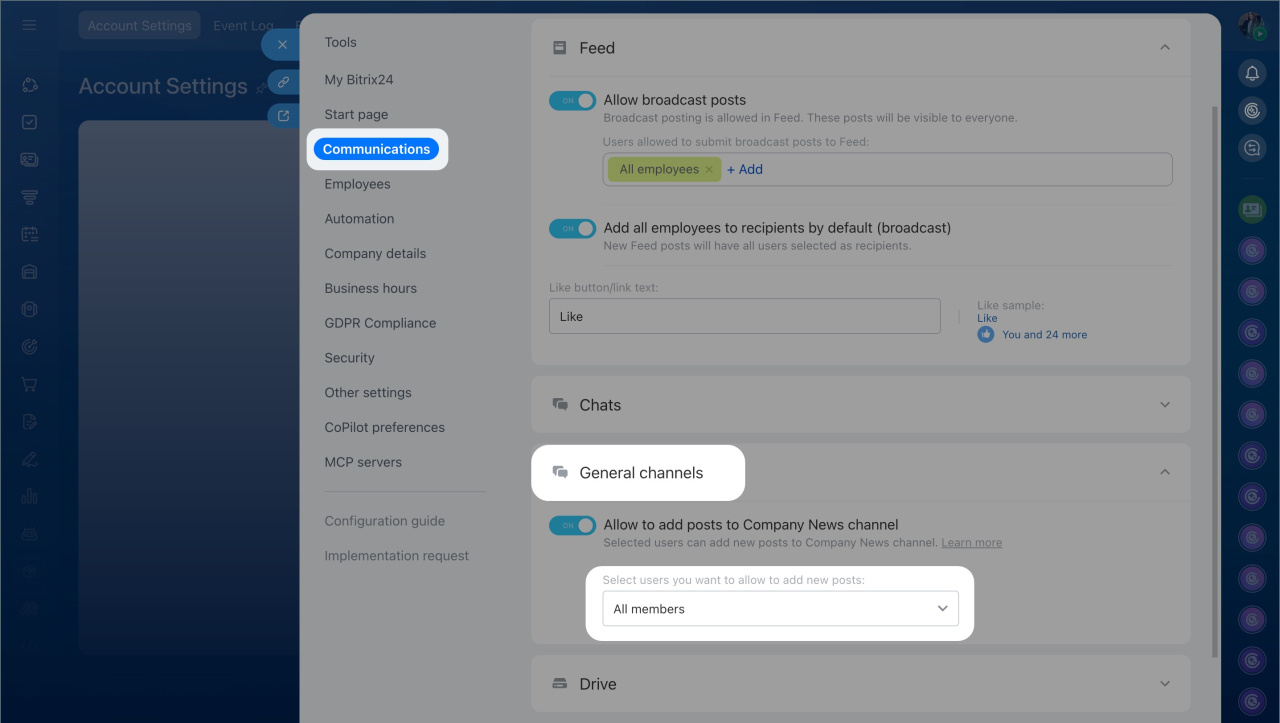Click the open in new window icon

pyautogui.click(x=284, y=116)
